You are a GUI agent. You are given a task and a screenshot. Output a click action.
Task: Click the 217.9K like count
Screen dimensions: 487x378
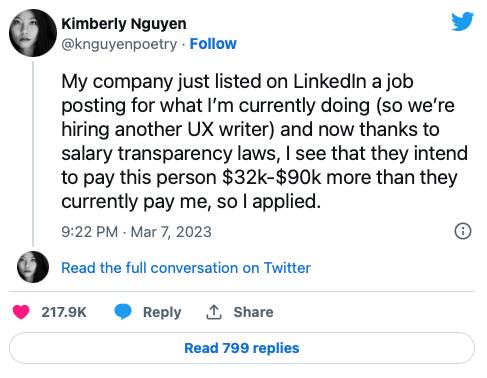point(64,312)
